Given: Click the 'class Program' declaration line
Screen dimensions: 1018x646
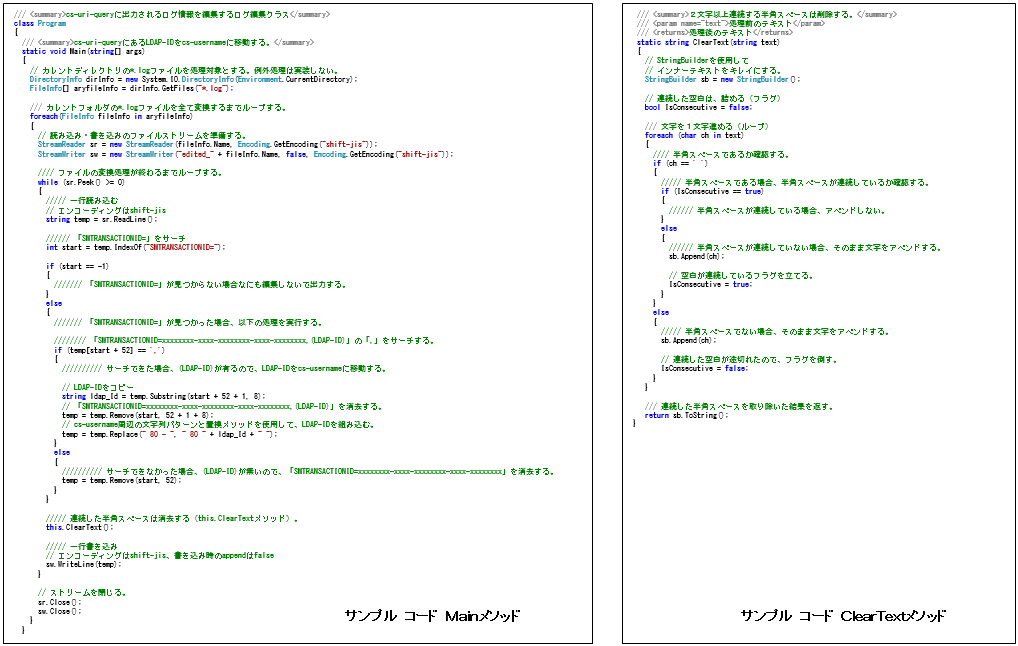Looking at the screenshot, I should [40, 23].
